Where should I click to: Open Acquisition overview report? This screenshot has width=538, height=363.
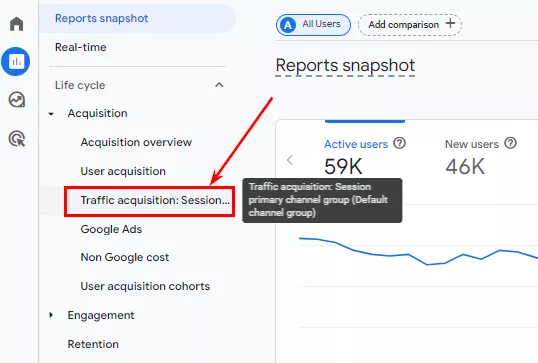coord(136,142)
